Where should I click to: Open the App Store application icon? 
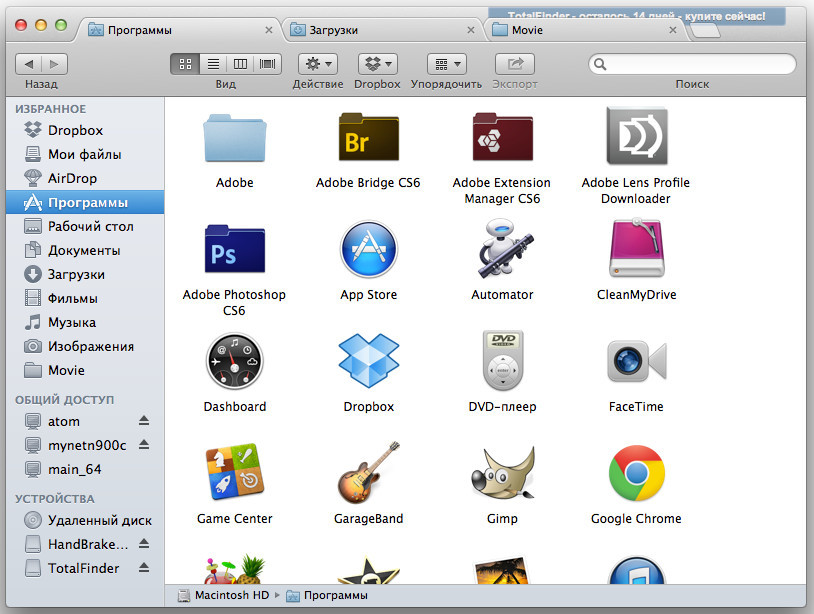point(368,250)
